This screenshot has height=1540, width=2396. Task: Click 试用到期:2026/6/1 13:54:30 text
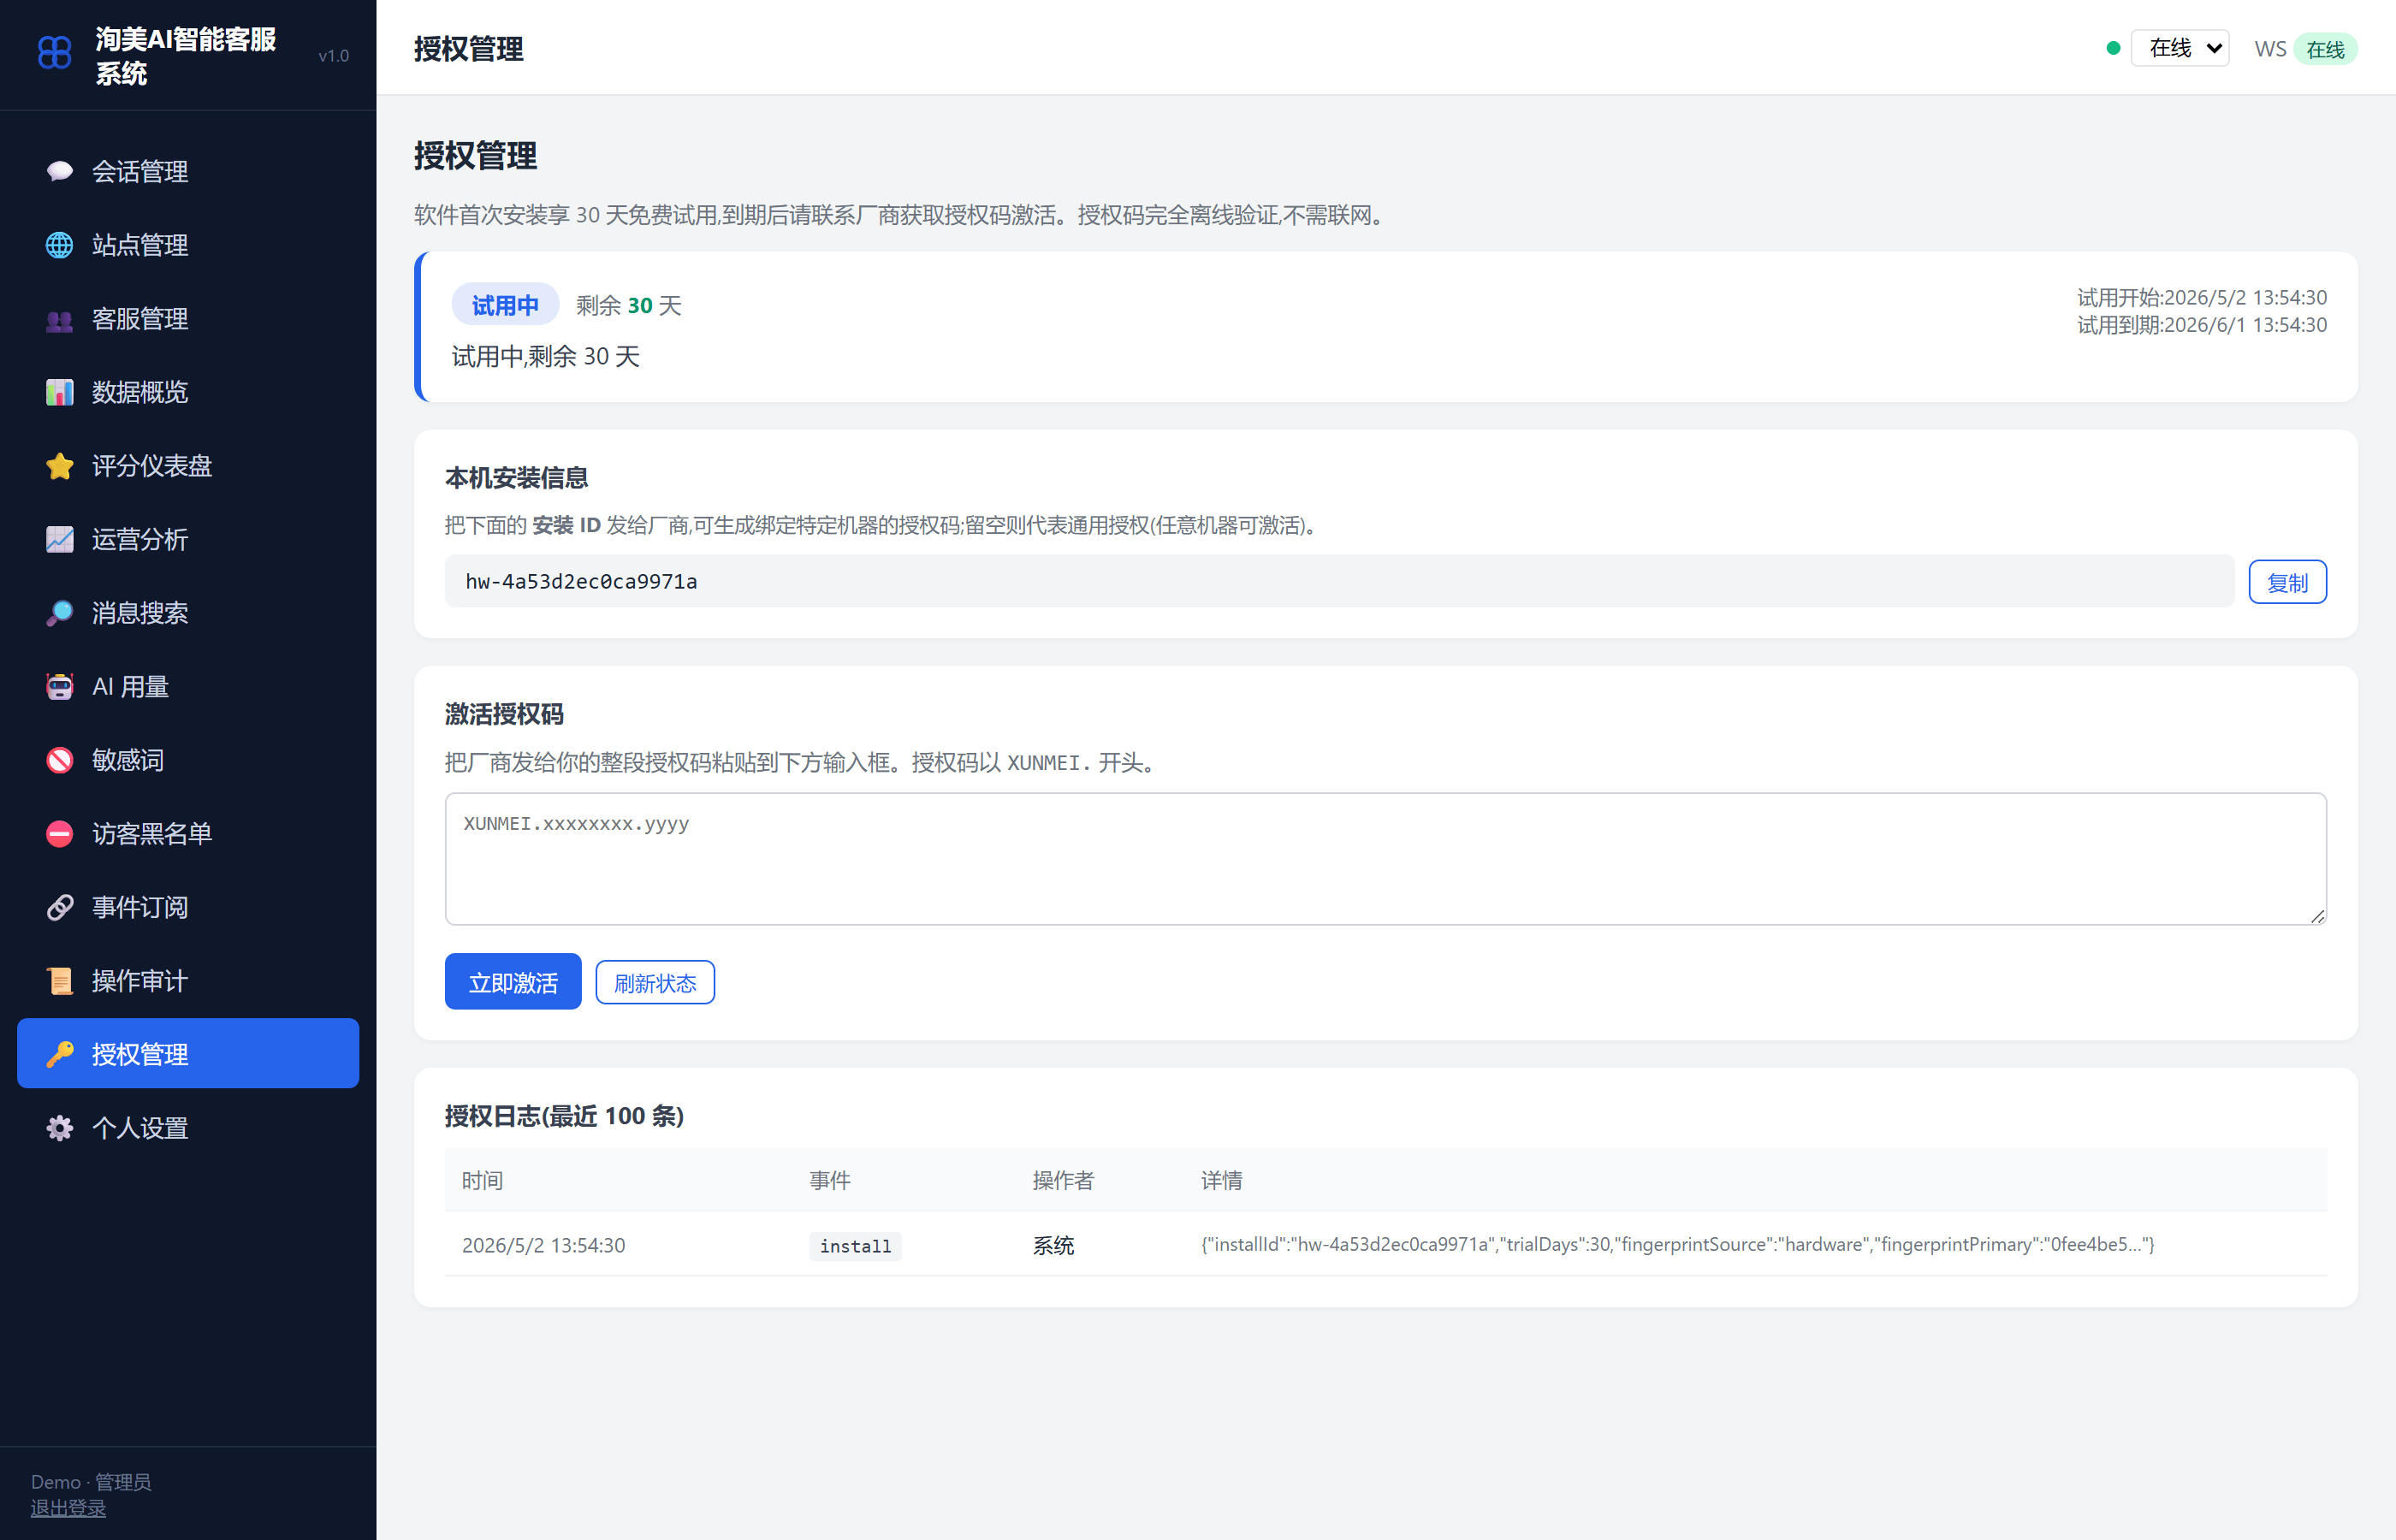tap(2202, 325)
